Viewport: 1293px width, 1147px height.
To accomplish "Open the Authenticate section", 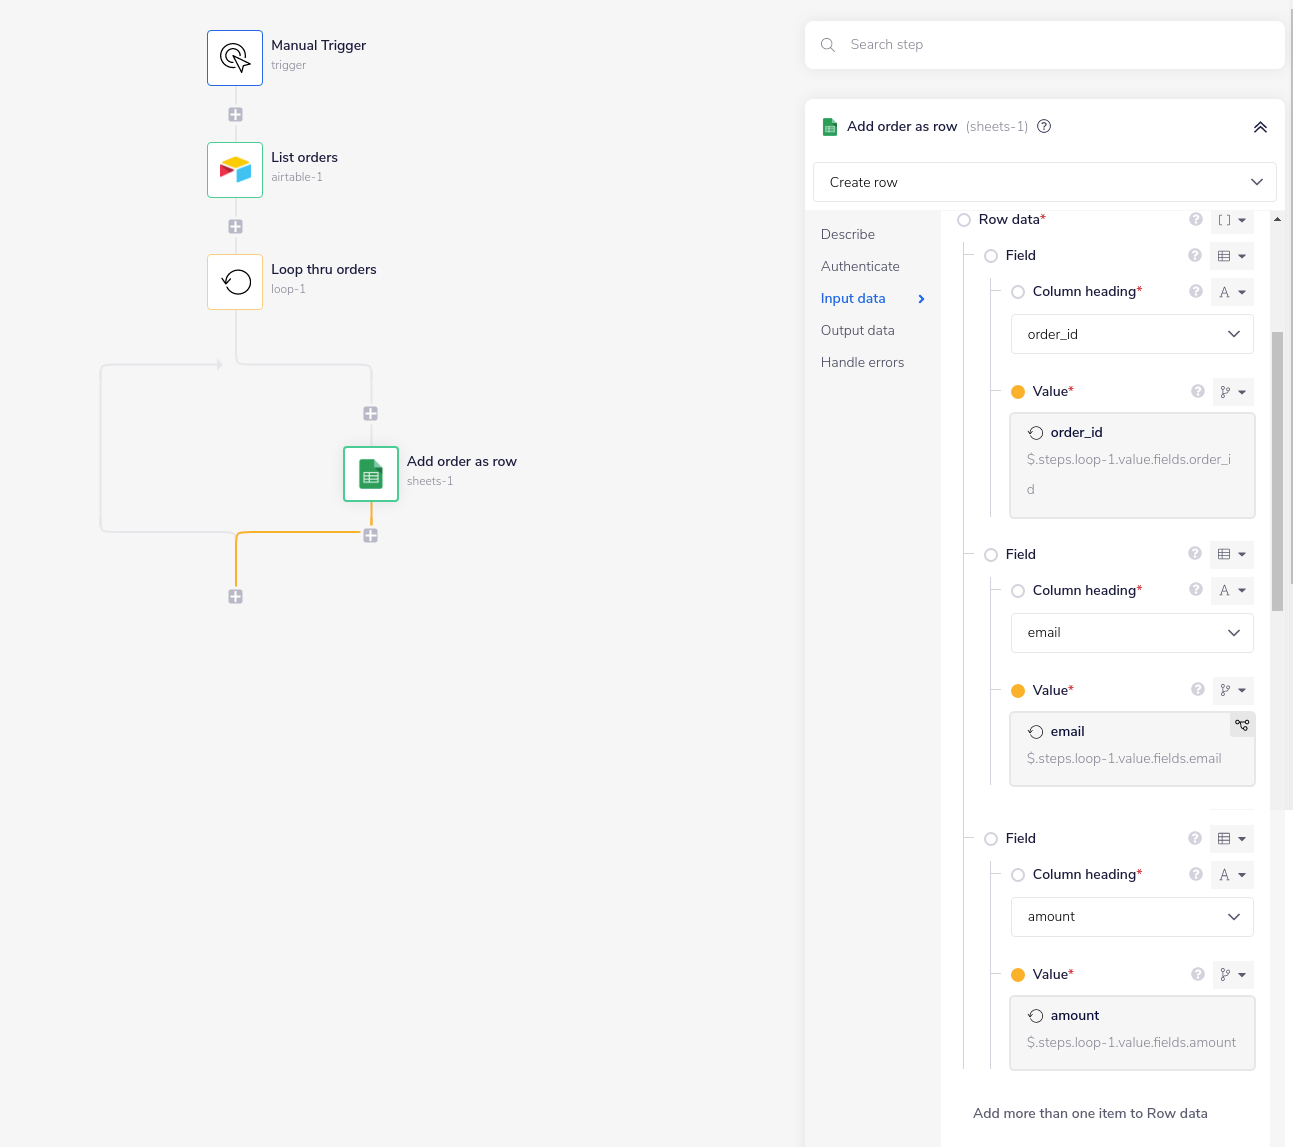I will coord(859,266).
